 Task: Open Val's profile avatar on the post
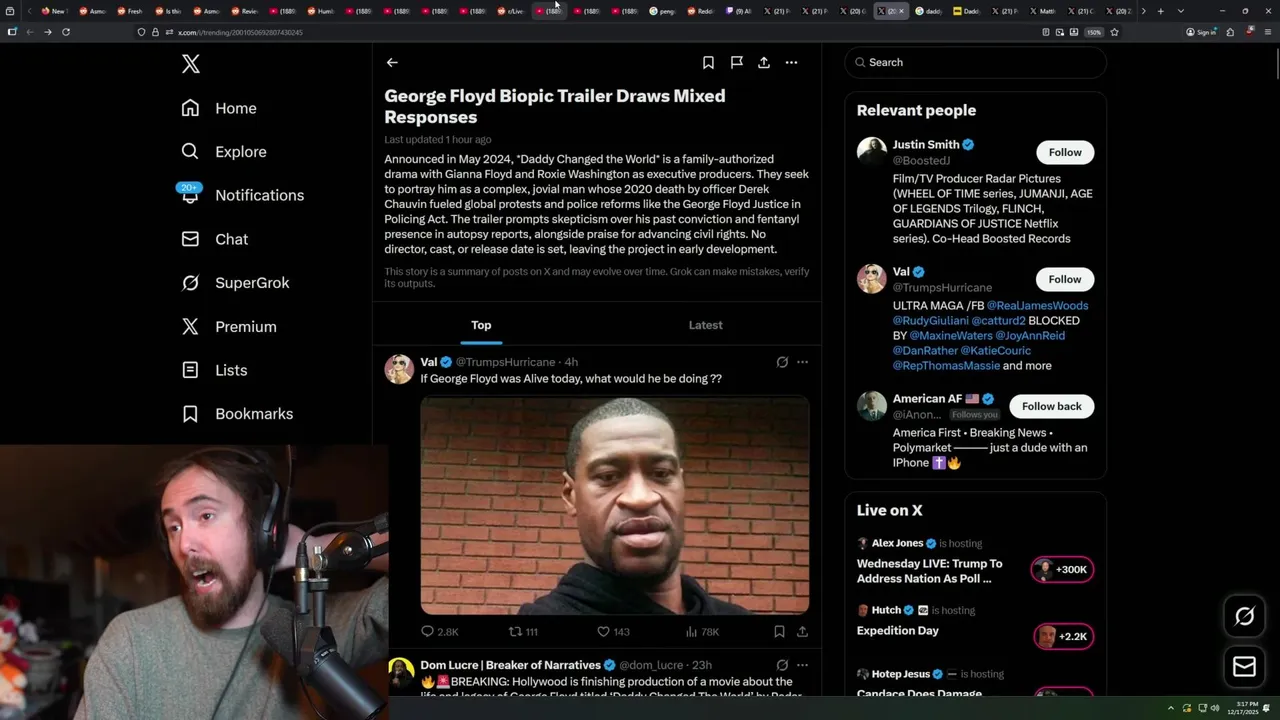tap(399, 369)
